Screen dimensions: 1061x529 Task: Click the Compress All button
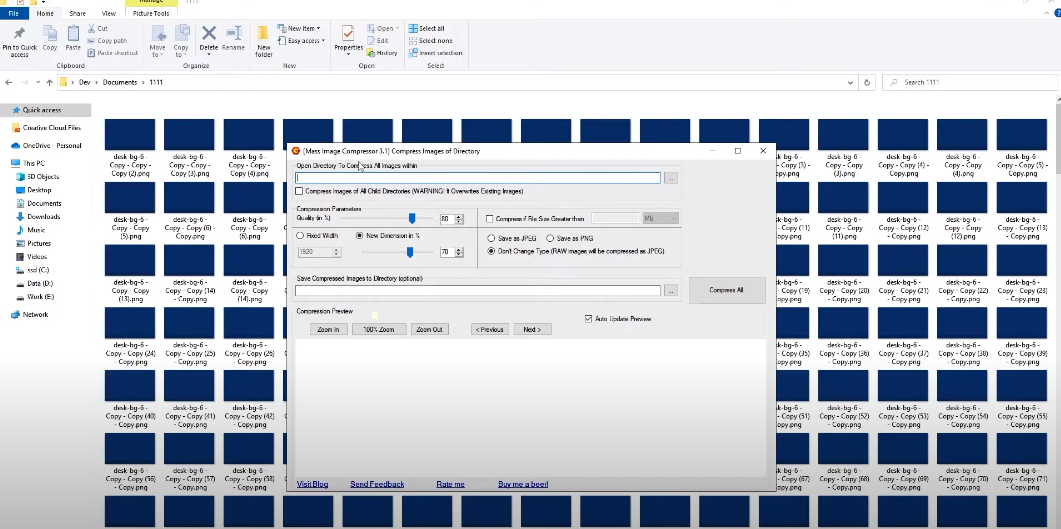click(x=727, y=290)
